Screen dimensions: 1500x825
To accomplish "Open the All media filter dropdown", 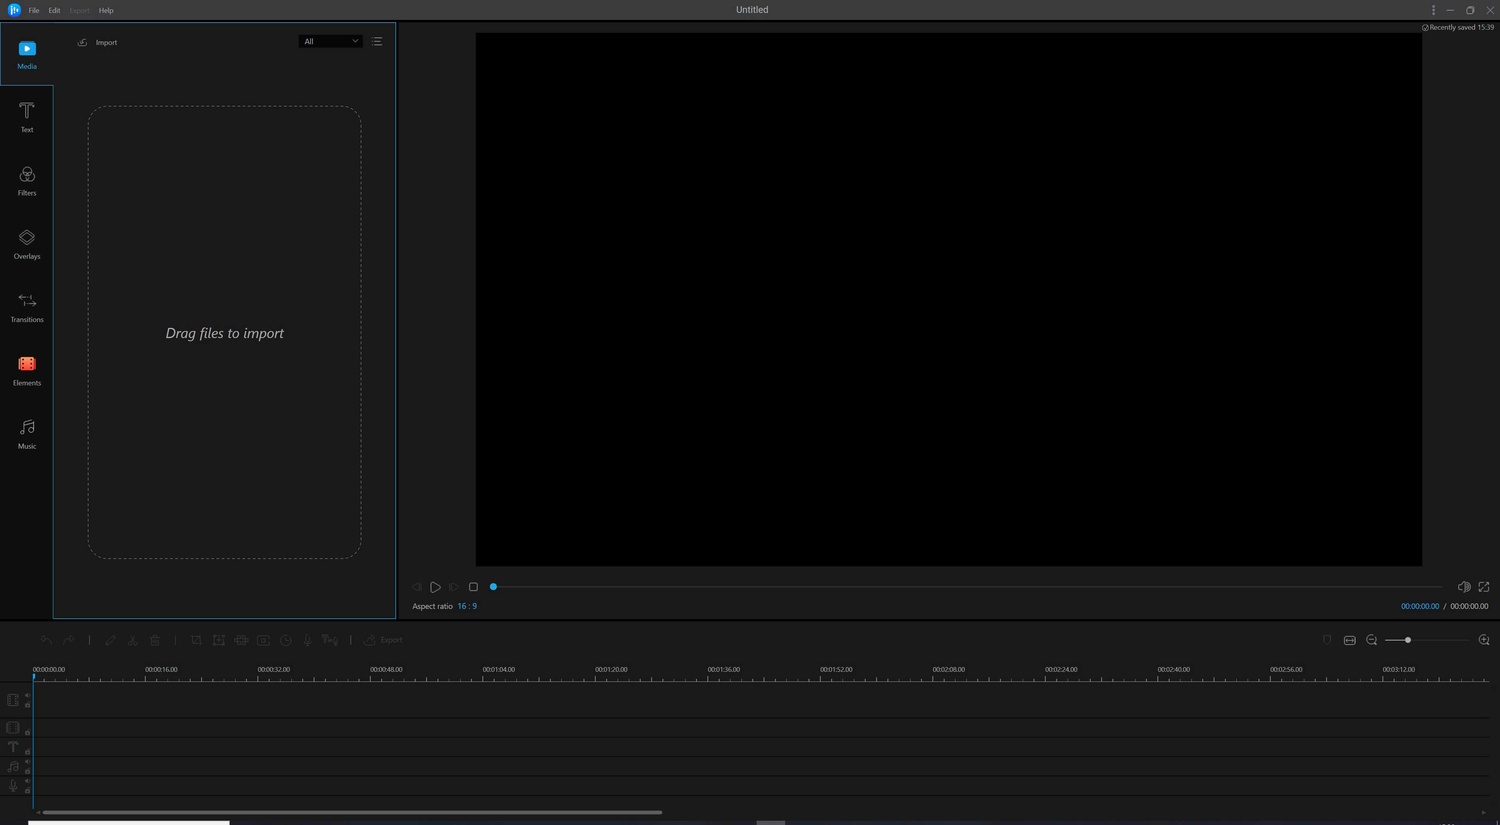I will pos(330,41).
